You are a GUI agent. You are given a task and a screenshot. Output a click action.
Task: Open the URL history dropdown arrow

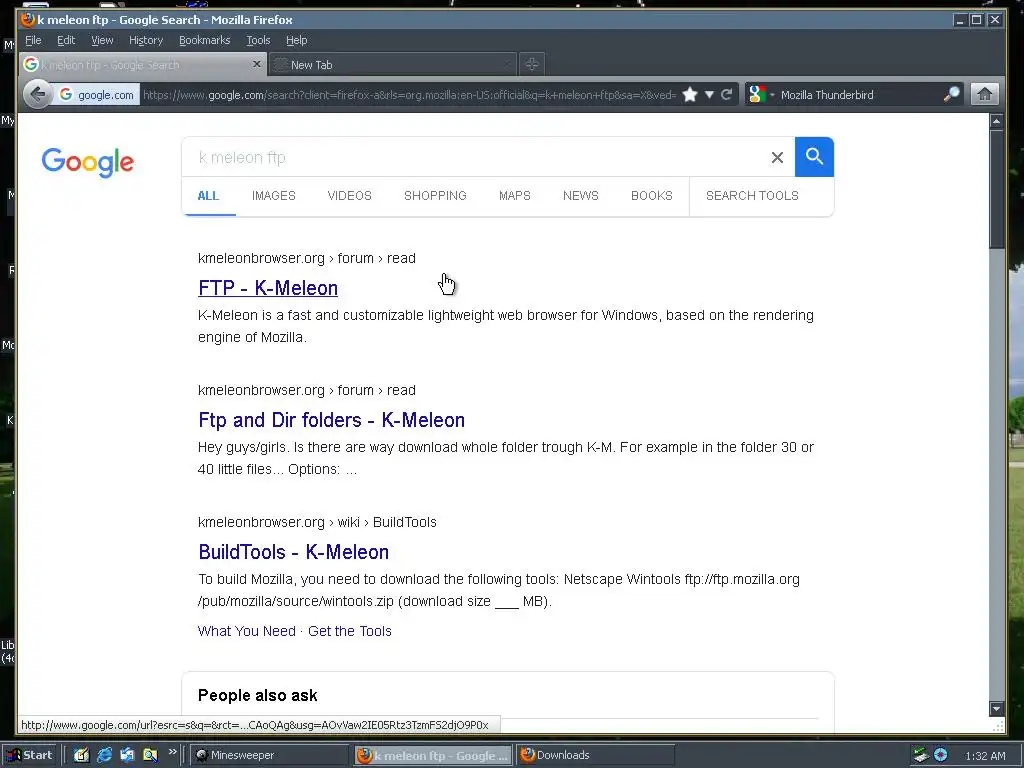pyautogui.click(x=709, y=95)
